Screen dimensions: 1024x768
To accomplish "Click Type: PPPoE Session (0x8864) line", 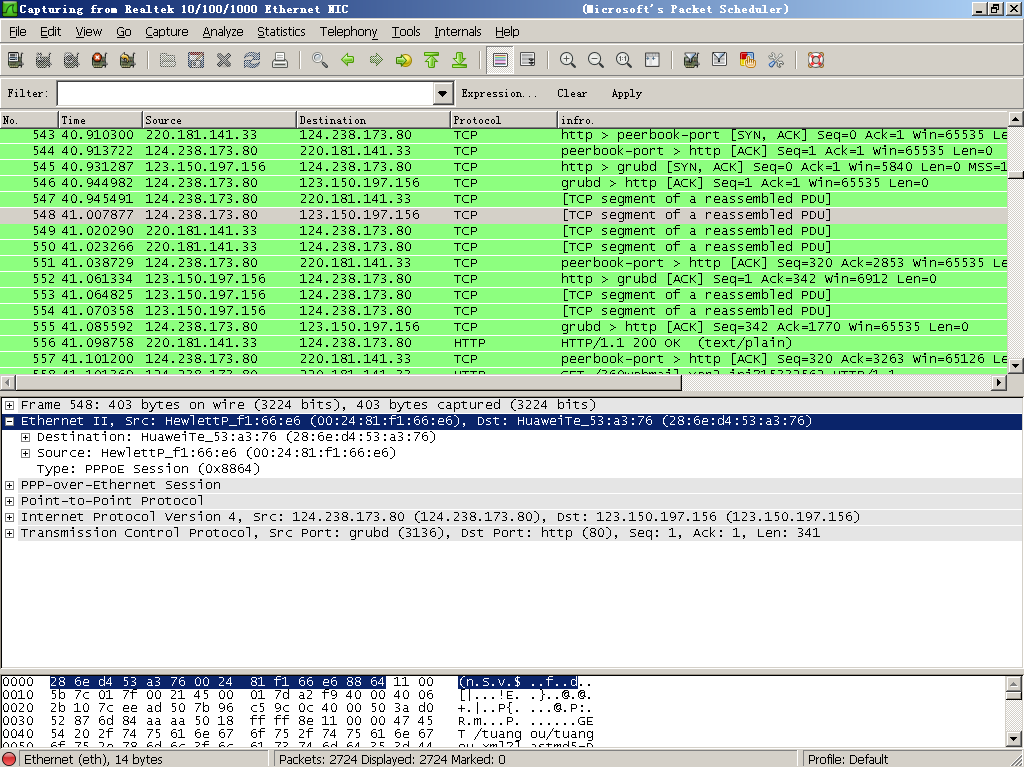I will pos(148,469).
